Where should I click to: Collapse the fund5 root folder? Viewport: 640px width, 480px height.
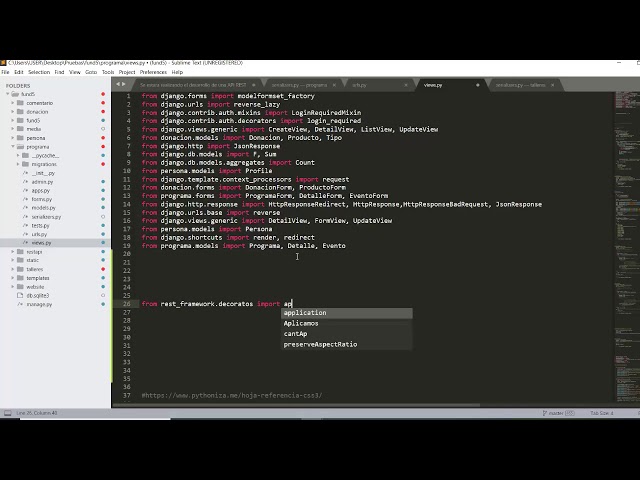(x=8, y=94)
